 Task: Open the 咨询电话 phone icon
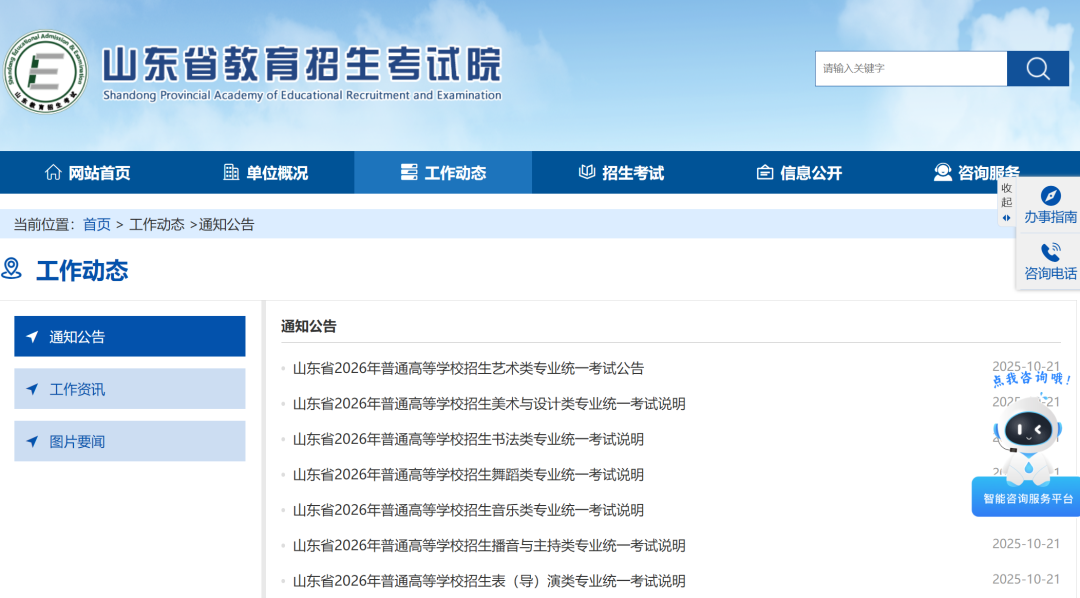(1050, 252)
